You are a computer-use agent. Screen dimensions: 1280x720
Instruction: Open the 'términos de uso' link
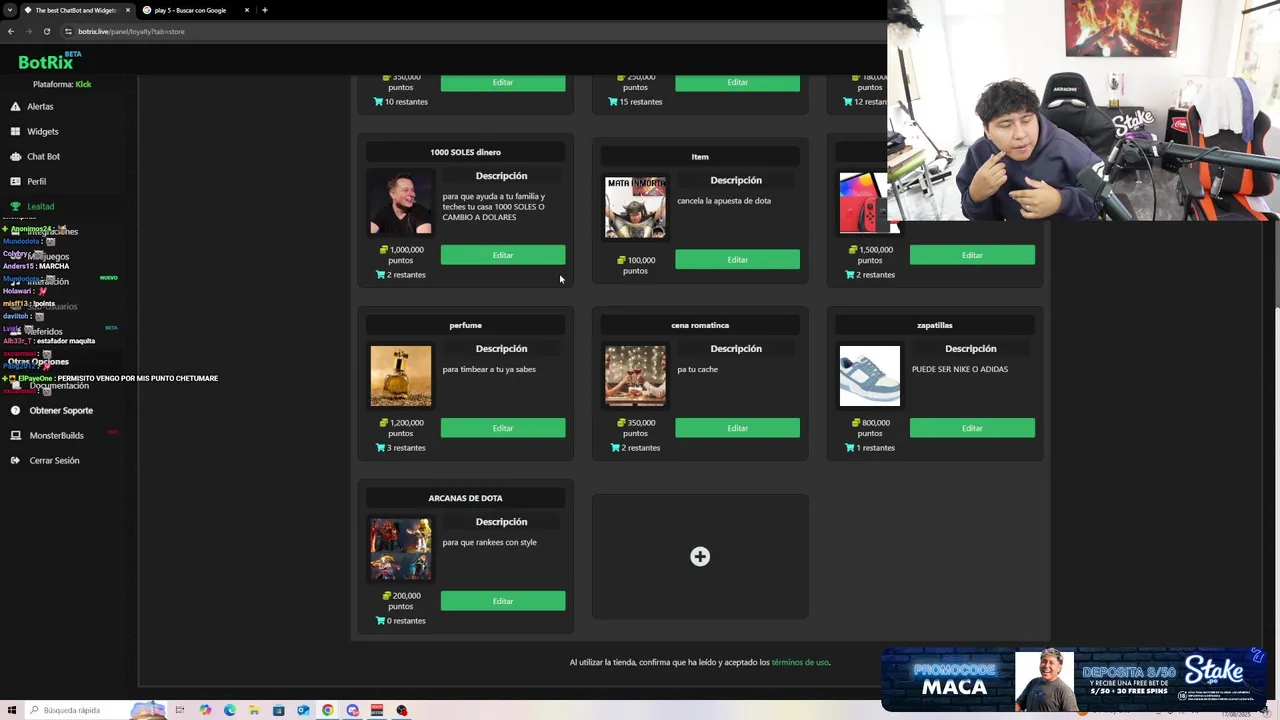[800, 662]
